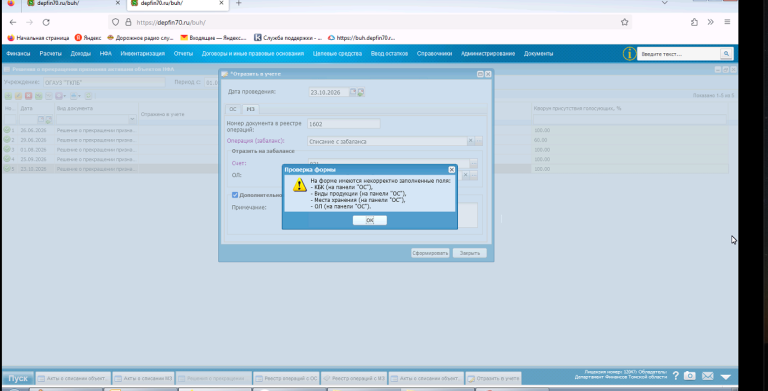
Task: Open the Реестр операций с МЗ taskbar window
Action: [354, 378]
